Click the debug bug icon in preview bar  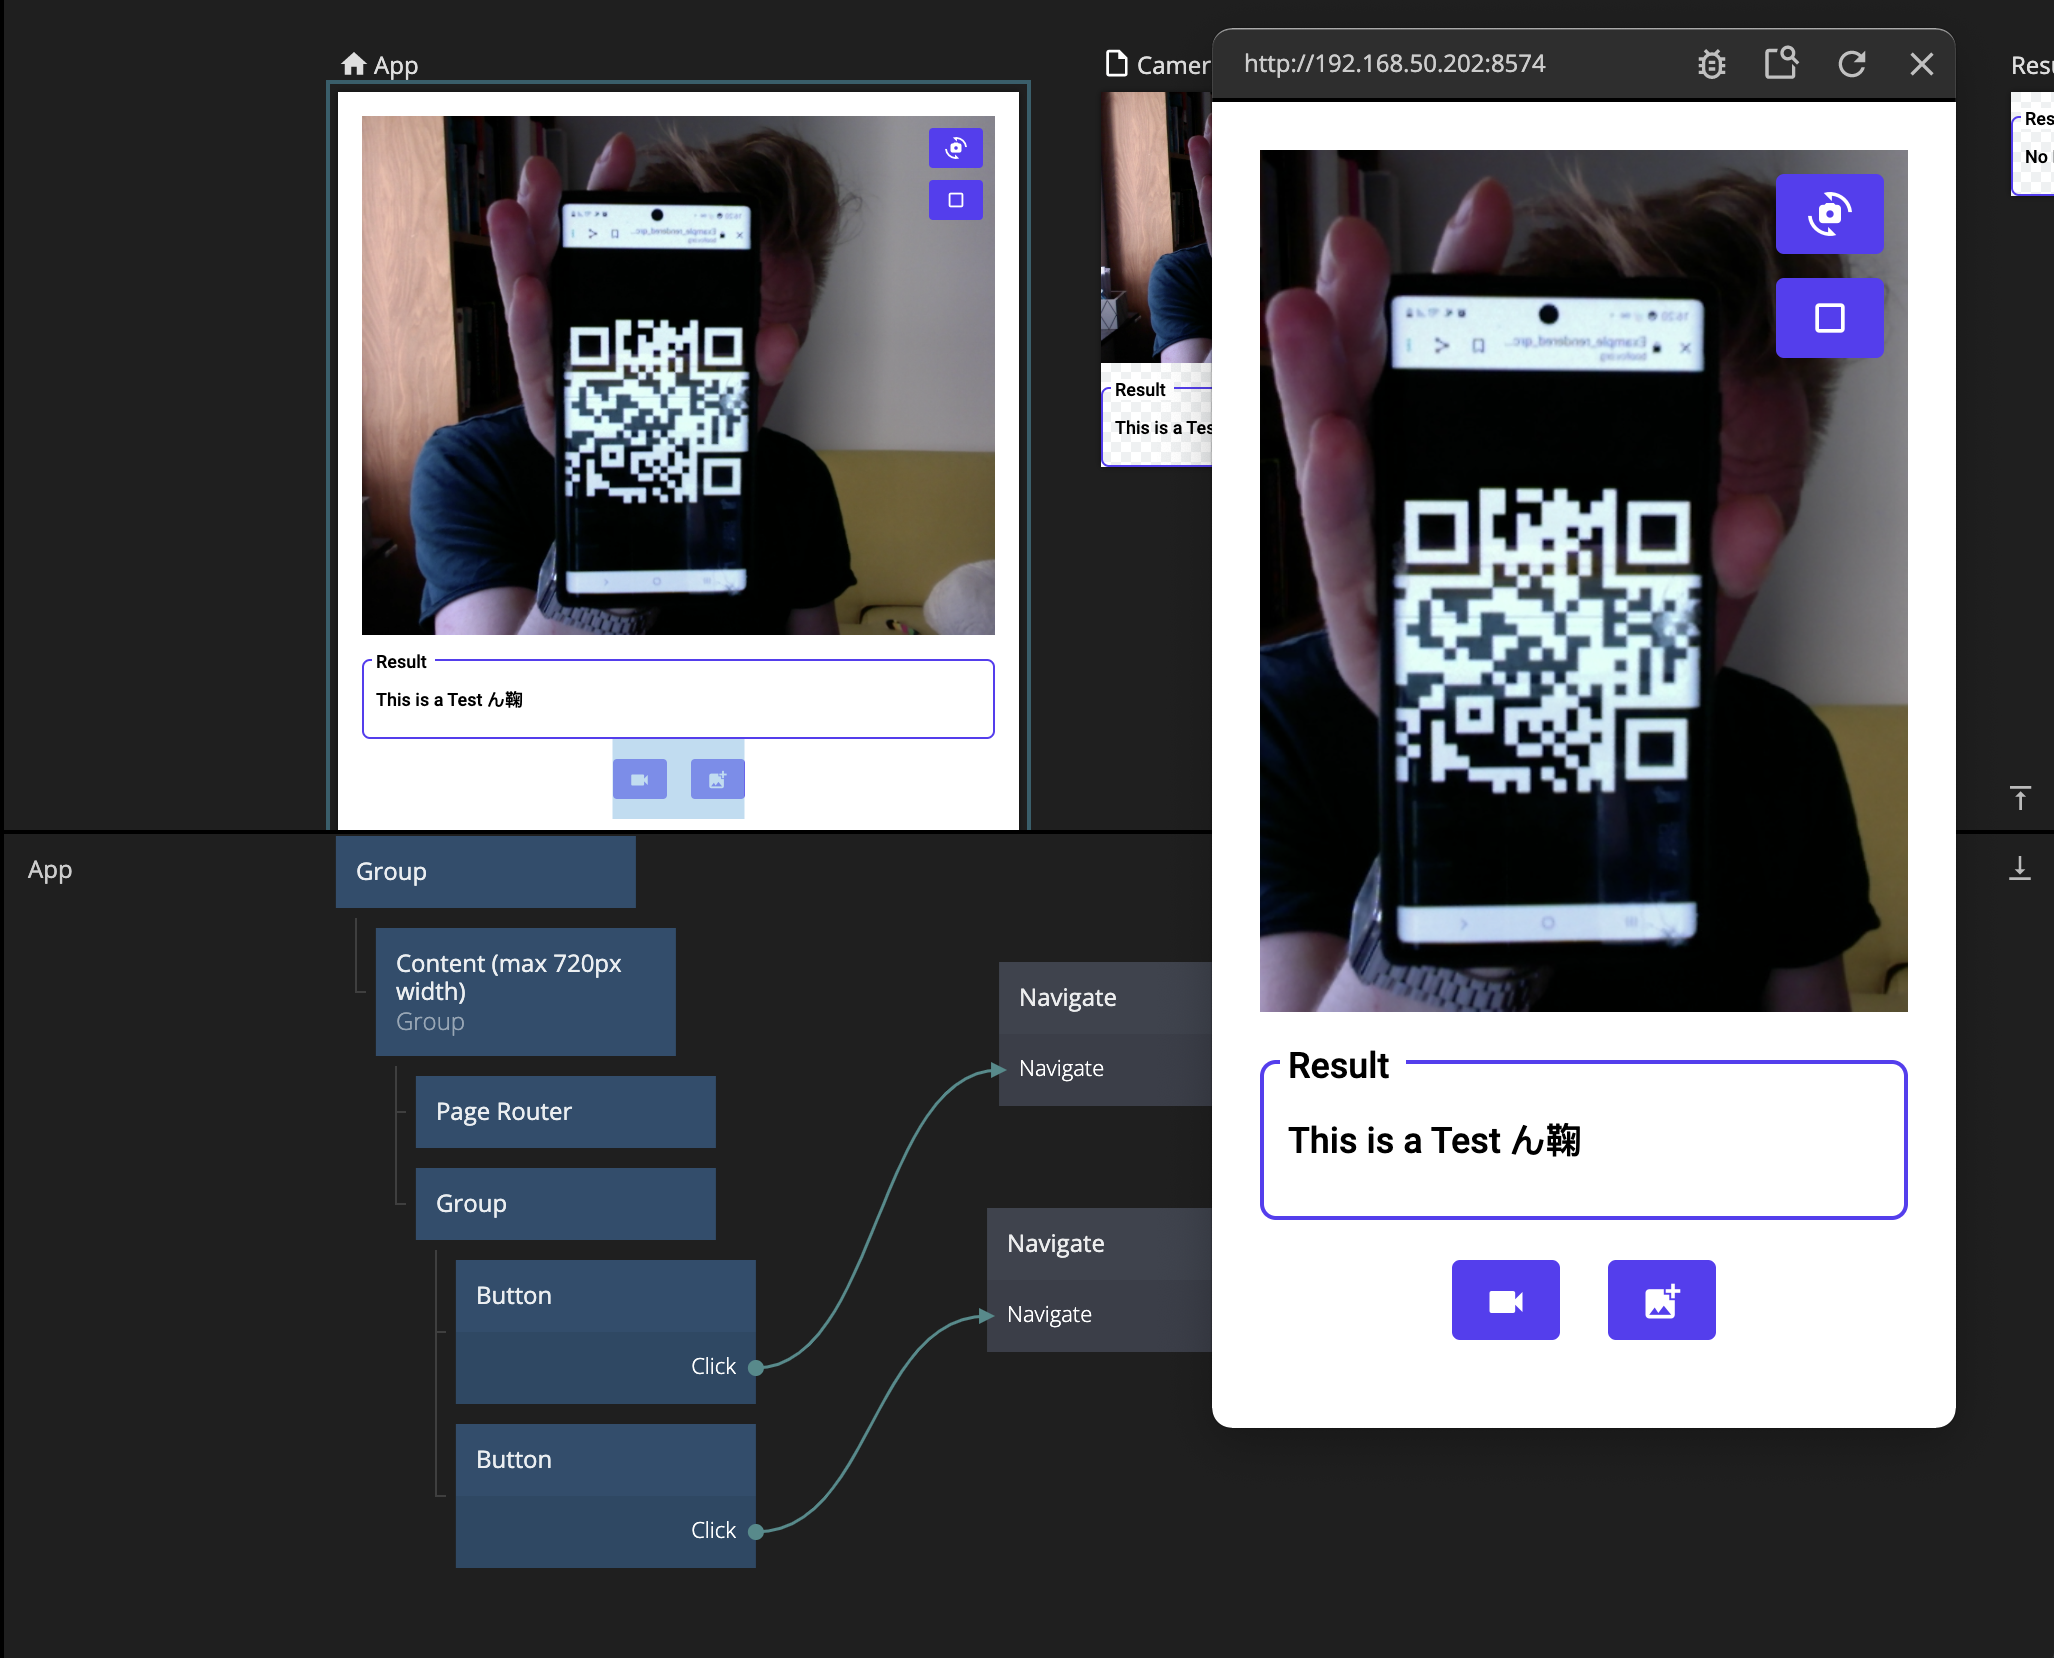click(x=1711, y=64)
